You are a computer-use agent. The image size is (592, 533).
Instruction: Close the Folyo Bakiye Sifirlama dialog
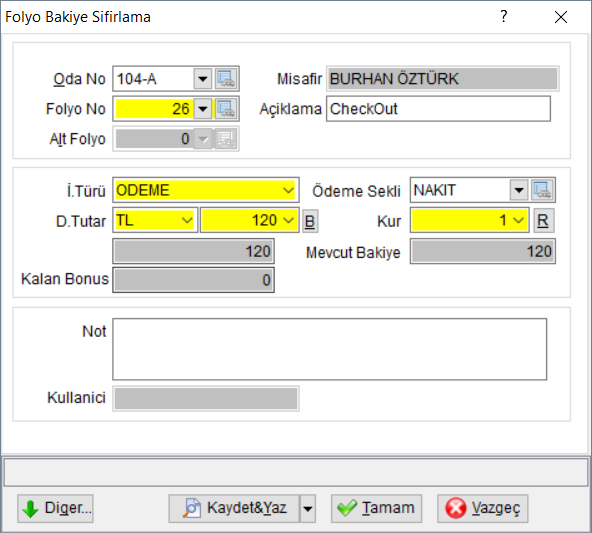click(561, 17)
